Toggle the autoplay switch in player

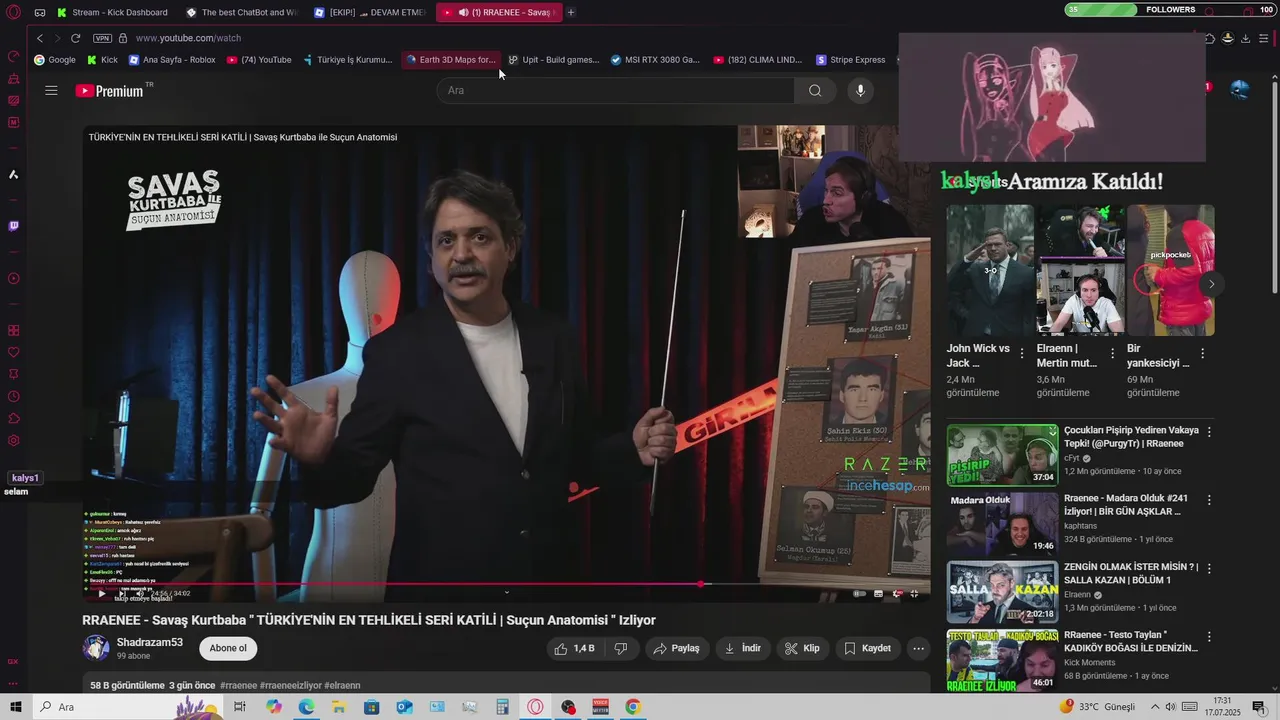click(x=859, y=593)
